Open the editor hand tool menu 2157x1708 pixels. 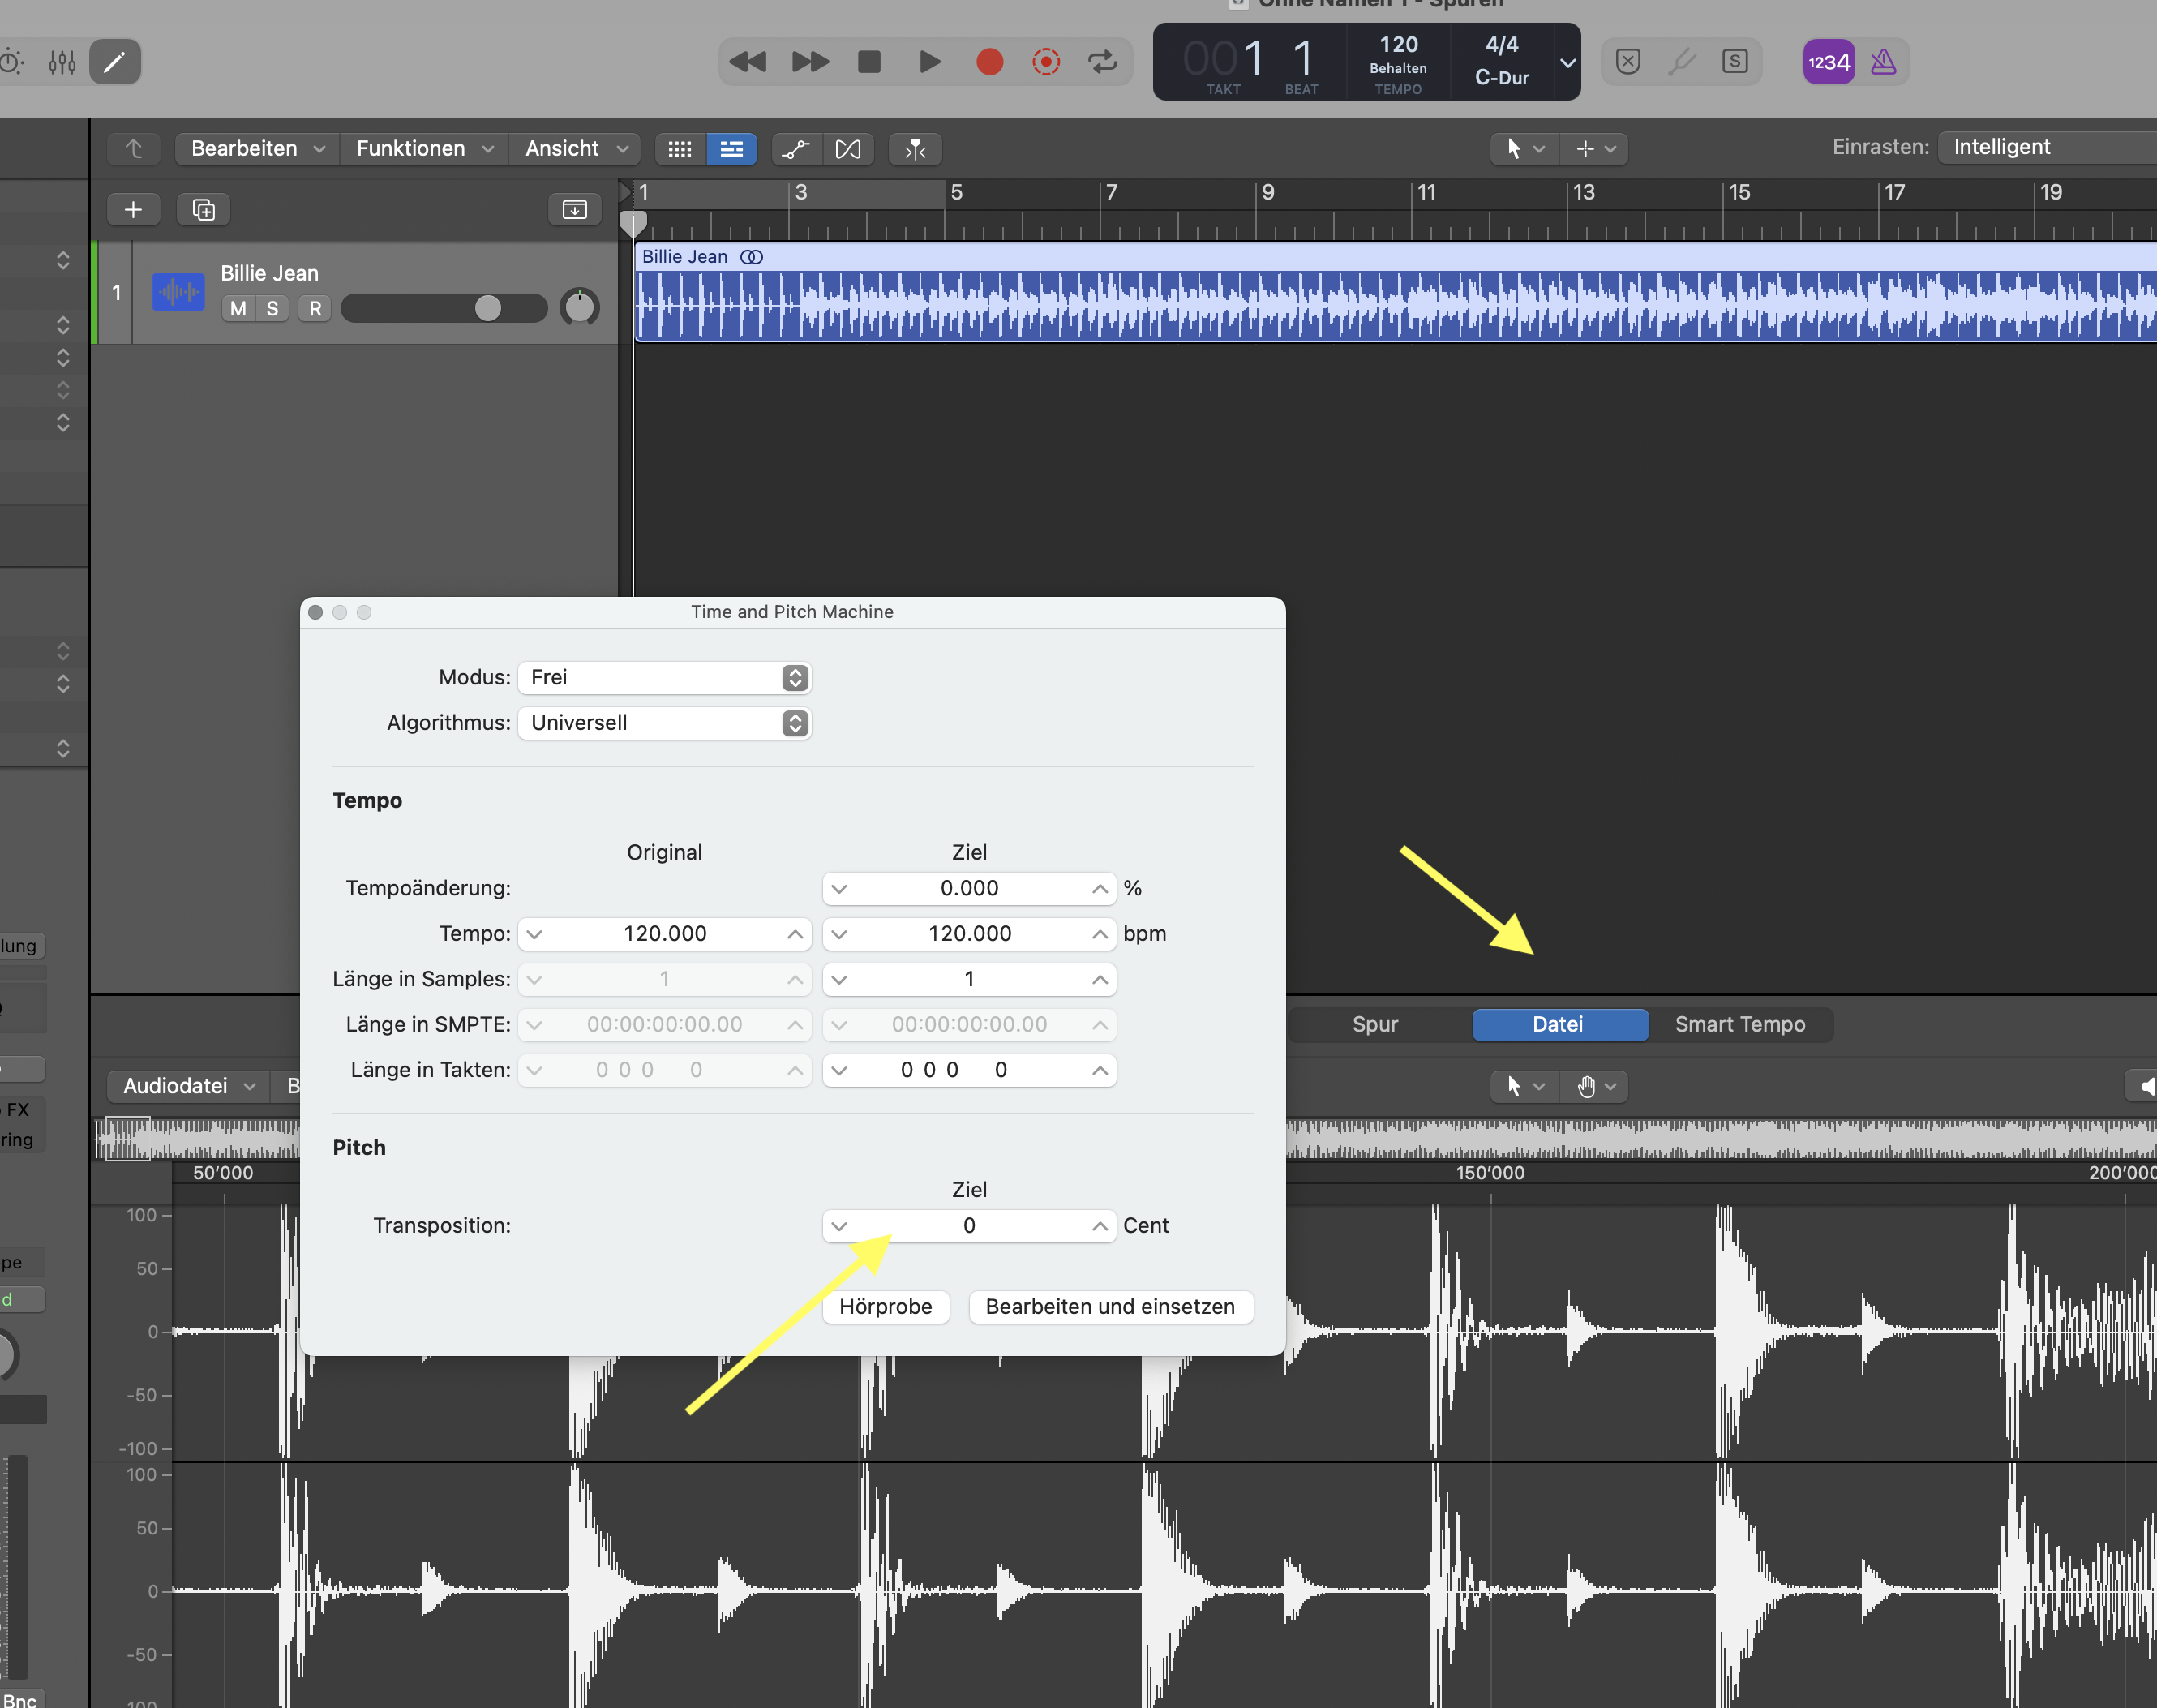(x=1595, y=1086)
